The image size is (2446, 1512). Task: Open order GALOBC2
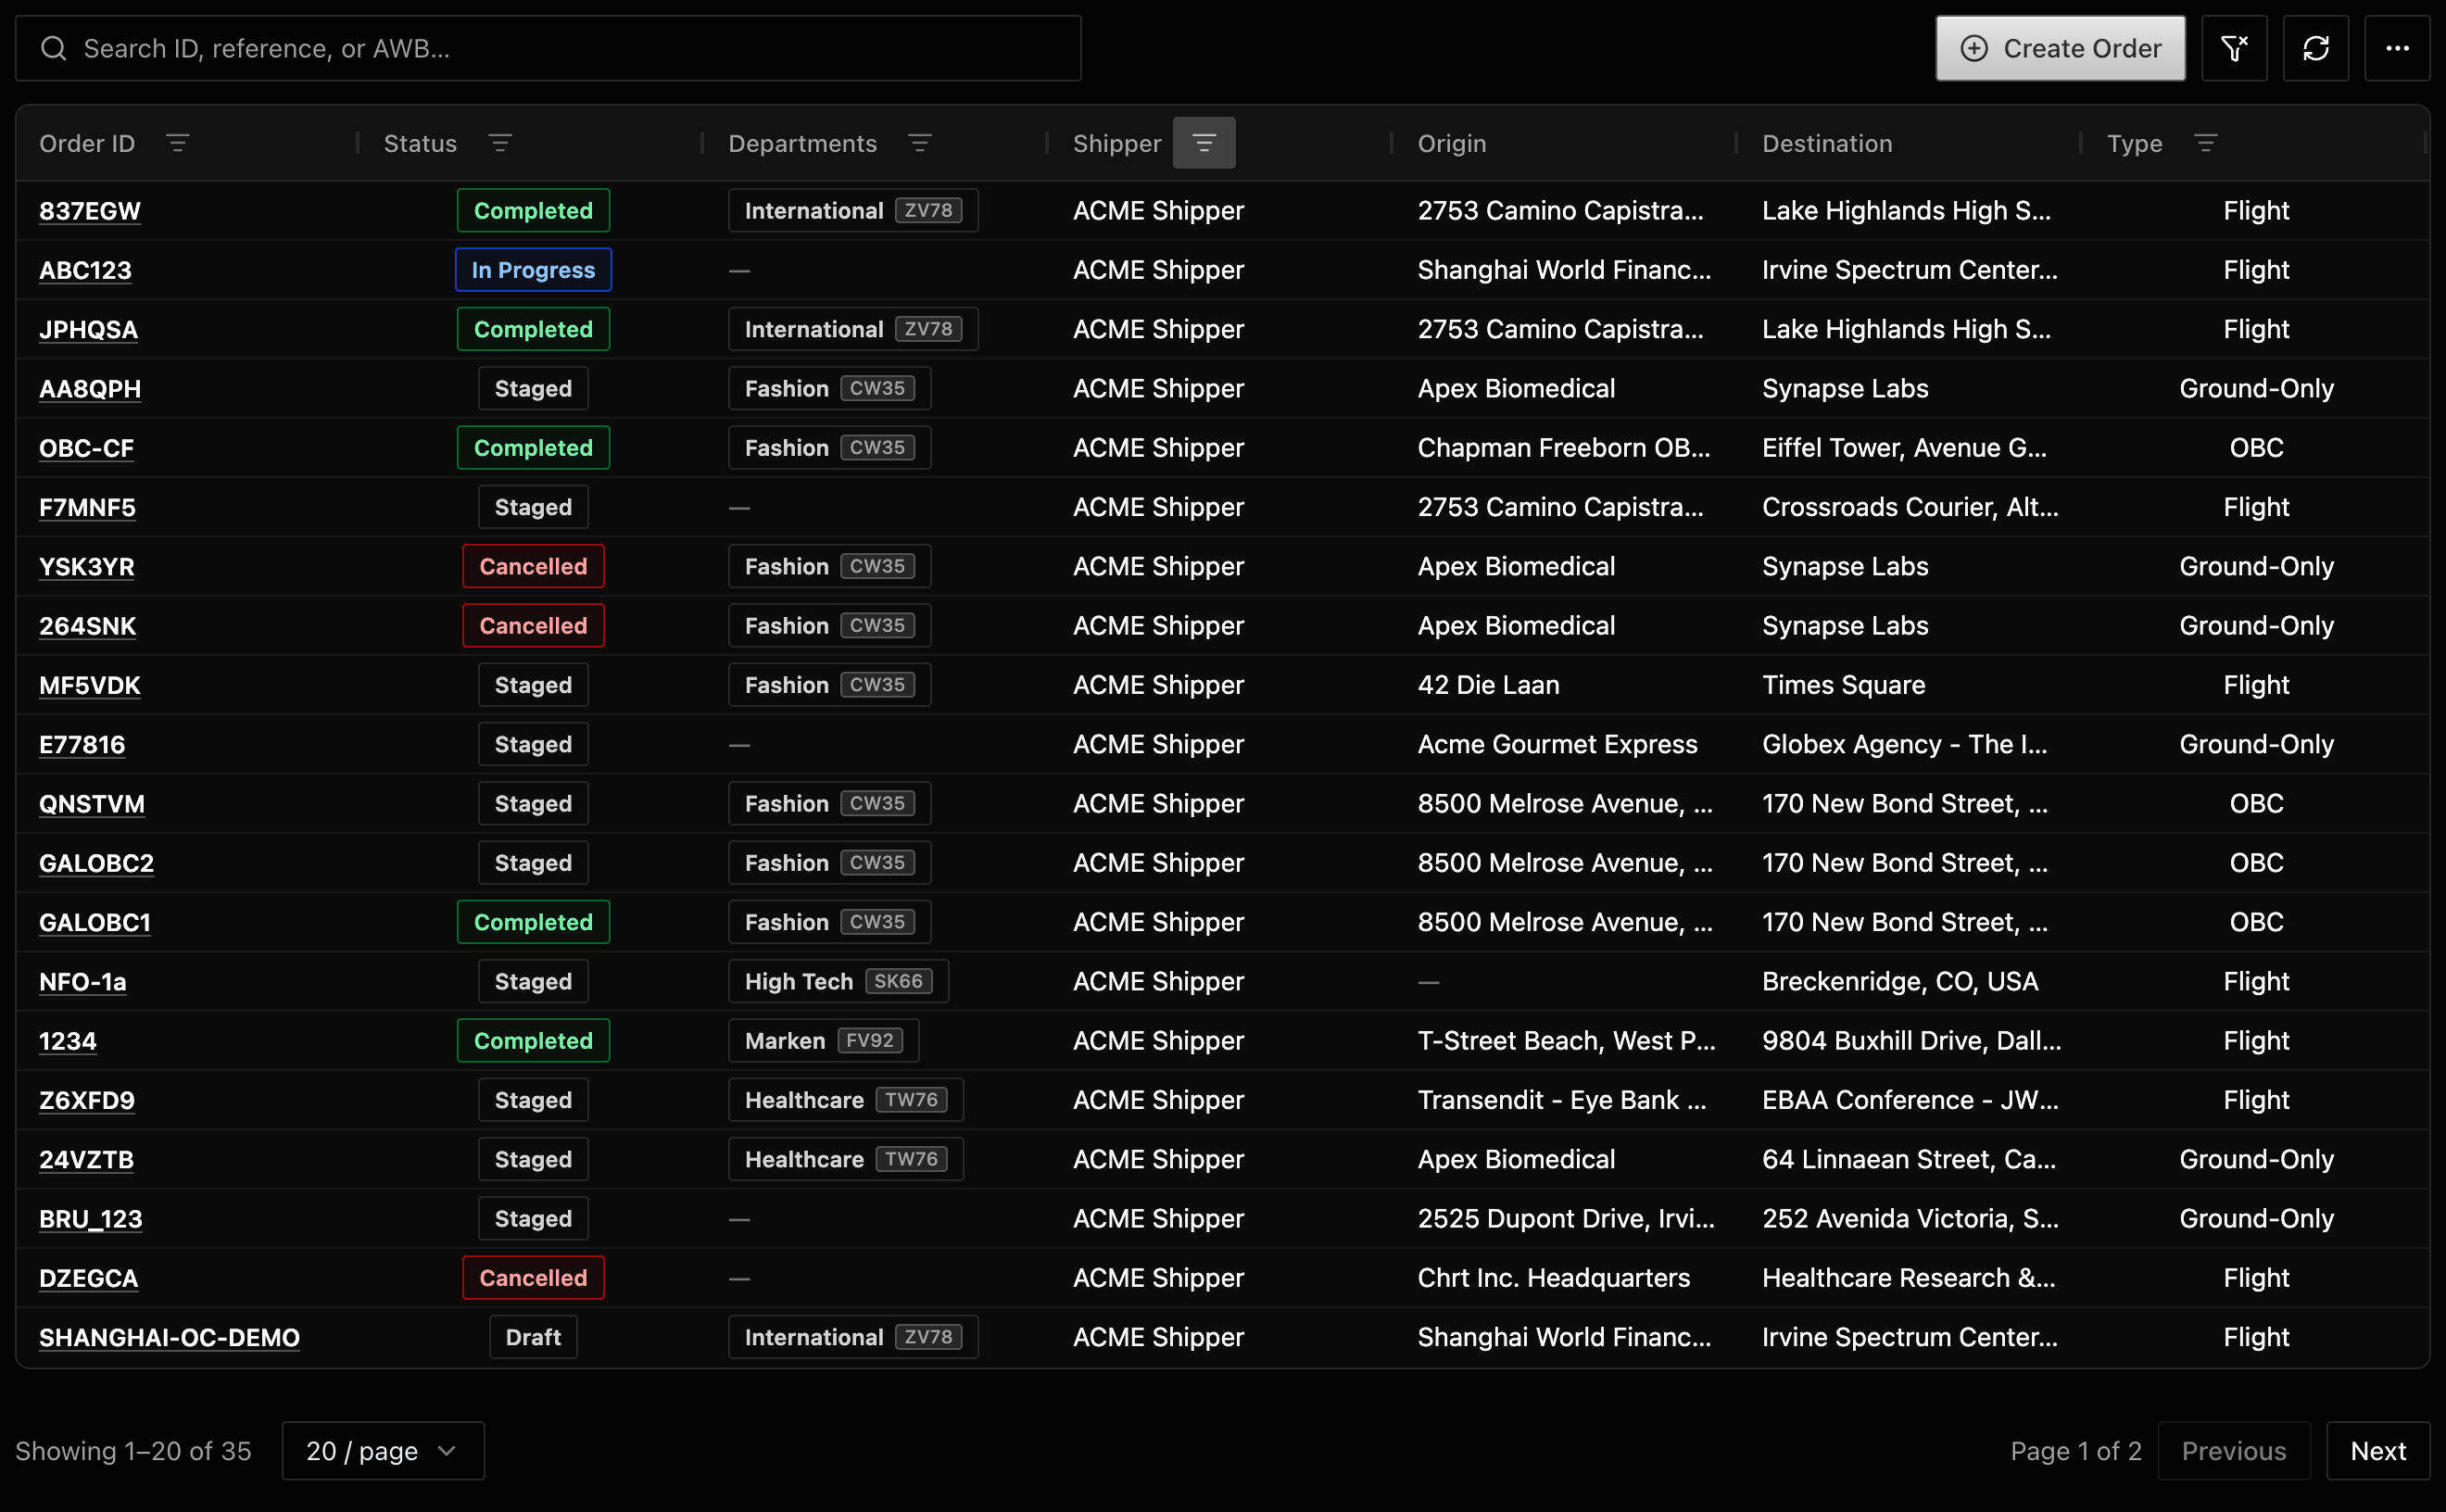point(96,863)
